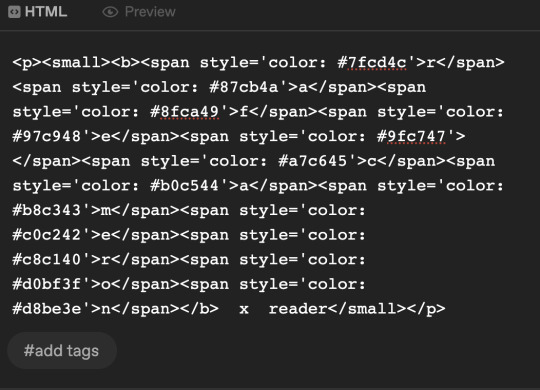Screen dimensions: 540x390
Task: Click the closing </b> tag
Action: [199, 309]
